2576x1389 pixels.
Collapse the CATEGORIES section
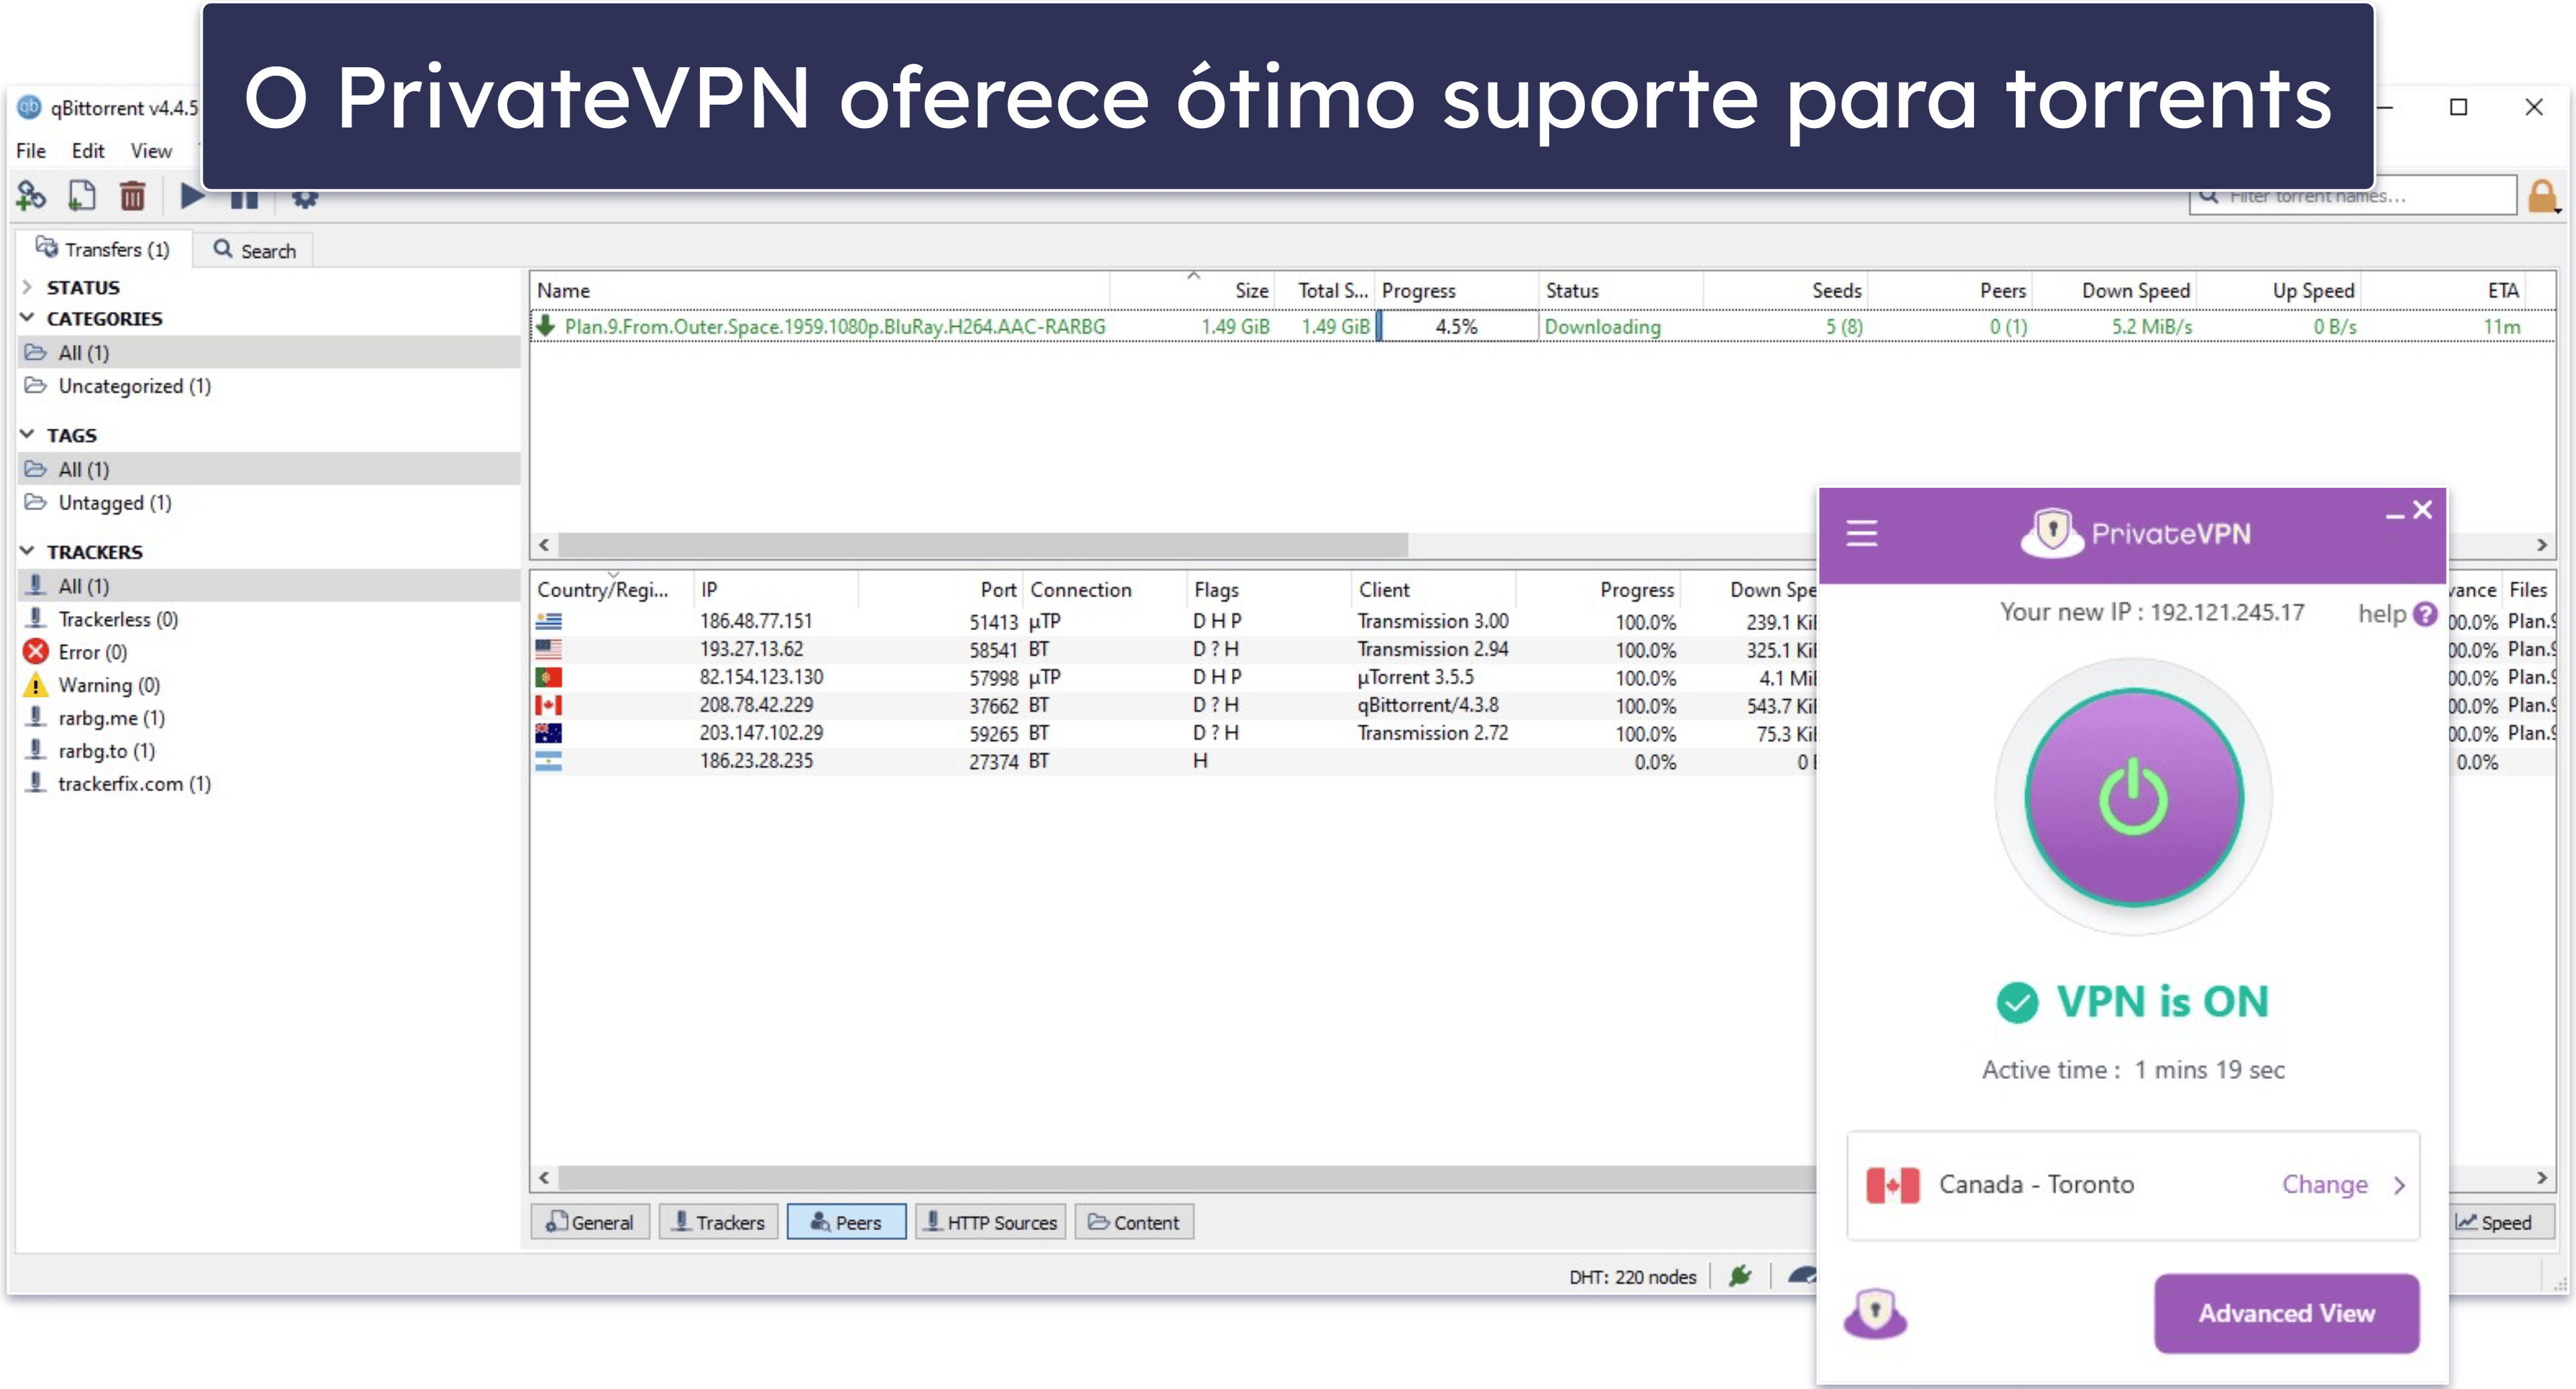27,318
